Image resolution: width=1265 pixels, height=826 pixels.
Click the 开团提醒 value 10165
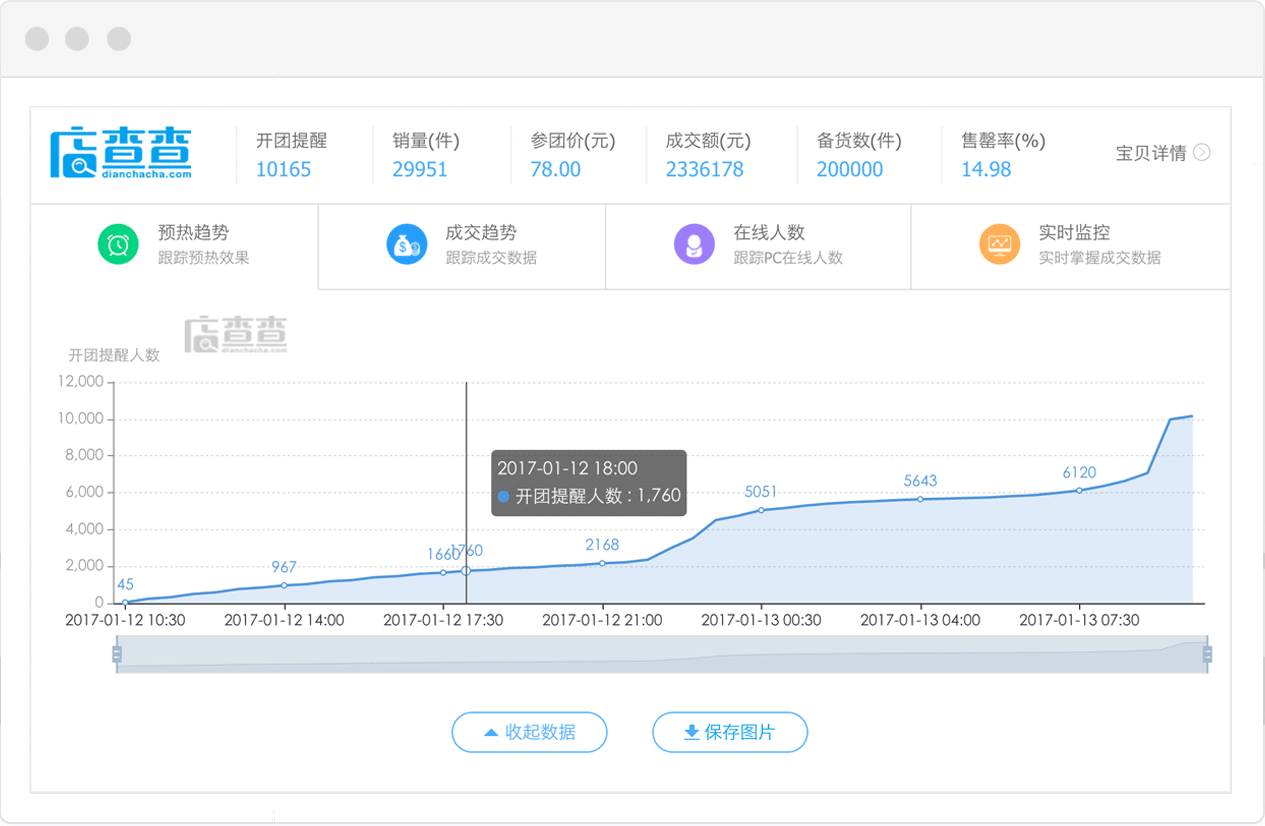284,169
